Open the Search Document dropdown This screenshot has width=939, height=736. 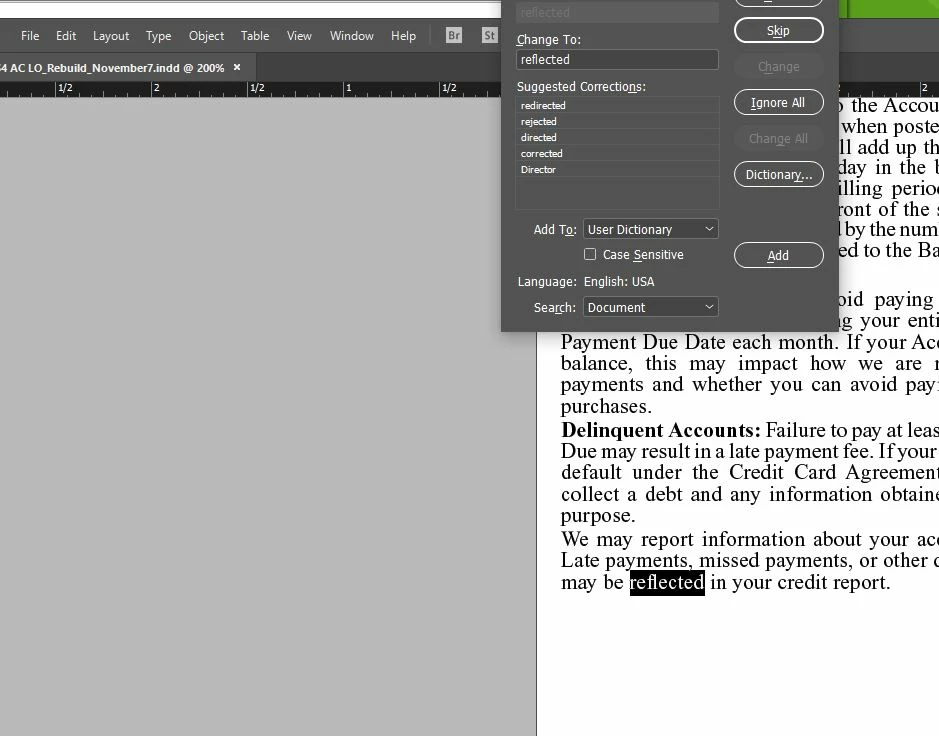[650, 307]
